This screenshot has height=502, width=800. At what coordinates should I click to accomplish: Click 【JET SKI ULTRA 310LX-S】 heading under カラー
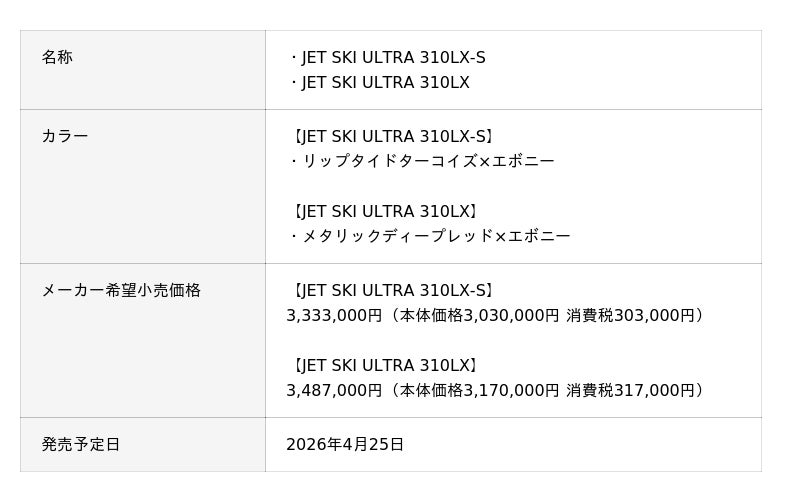click(393, 136)
